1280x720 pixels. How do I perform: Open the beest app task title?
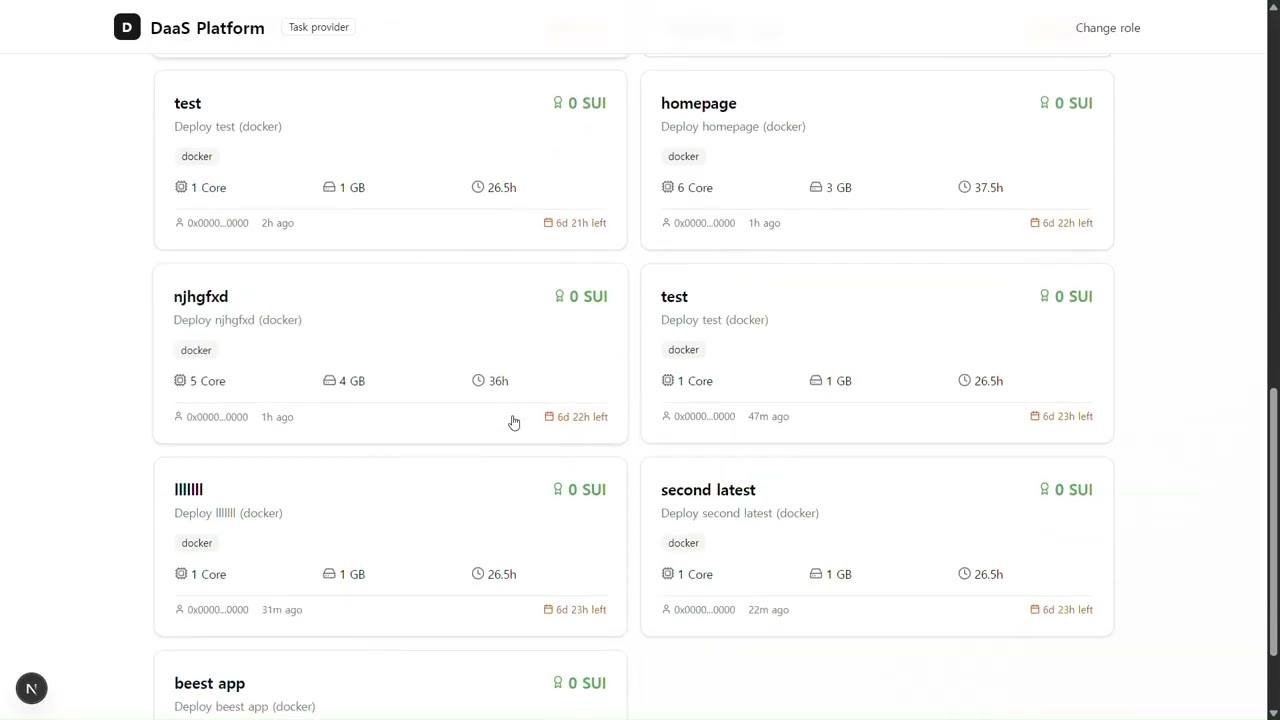coord(209,683)
